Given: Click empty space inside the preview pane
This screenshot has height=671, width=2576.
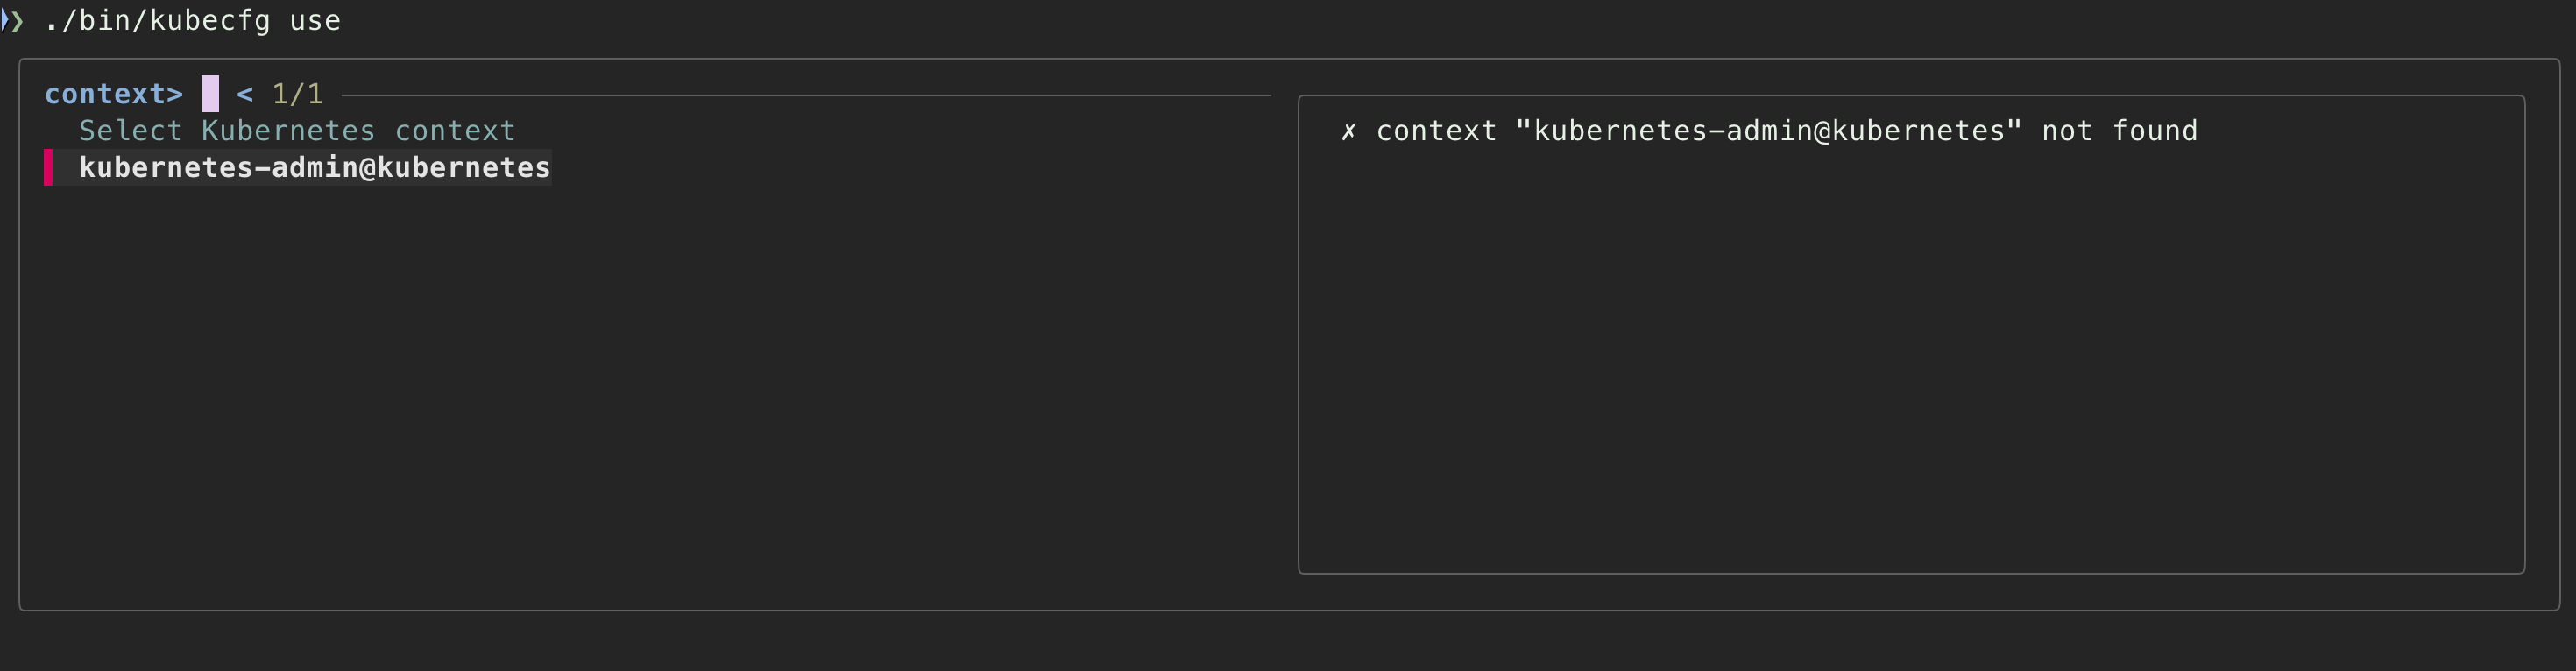Looking at the screenshot, I should [1910, 360].
